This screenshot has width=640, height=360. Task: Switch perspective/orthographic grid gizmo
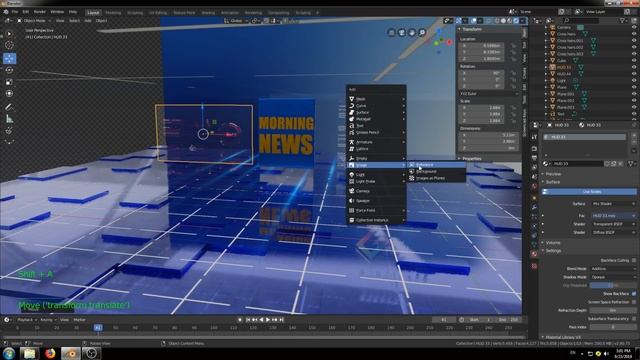tap(391, 32)
